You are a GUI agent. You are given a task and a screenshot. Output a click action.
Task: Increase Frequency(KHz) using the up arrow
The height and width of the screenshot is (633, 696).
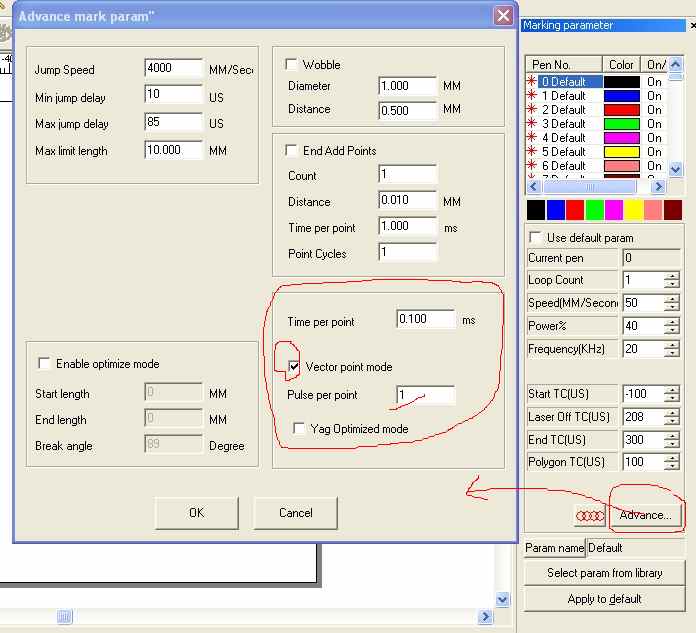(x=671, y=345)
